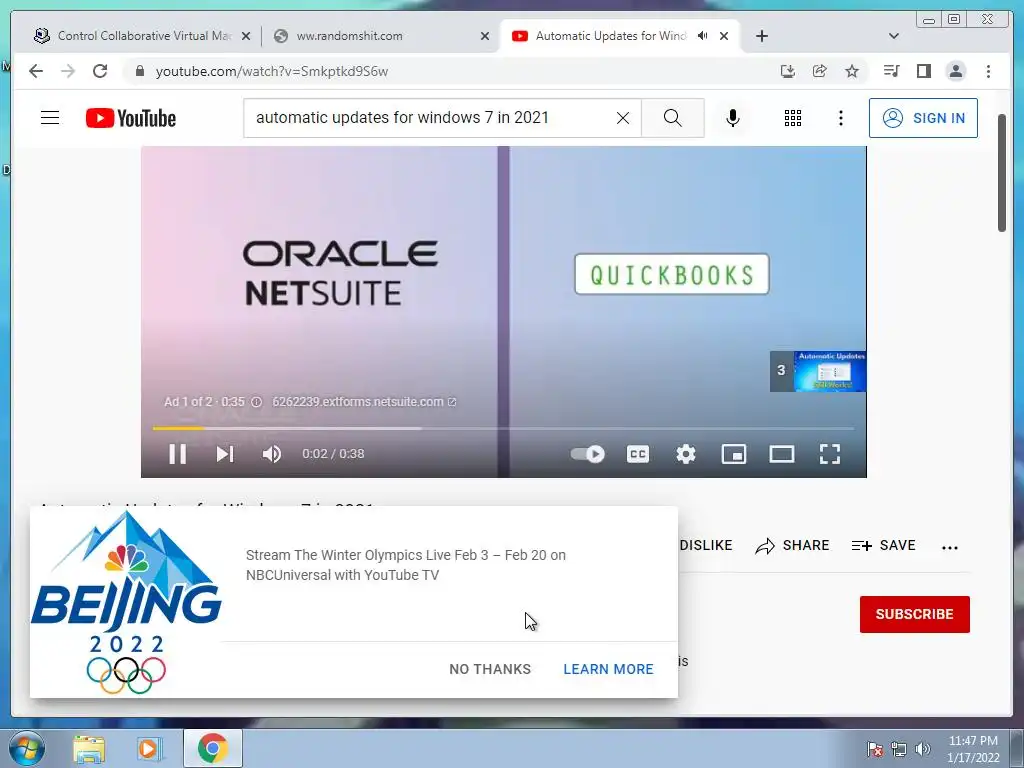Dismiss the Olympics promo with NO THANKS
Image resolution: width=1024 pixels, height=768 pixels.
[x=490, y=669]
